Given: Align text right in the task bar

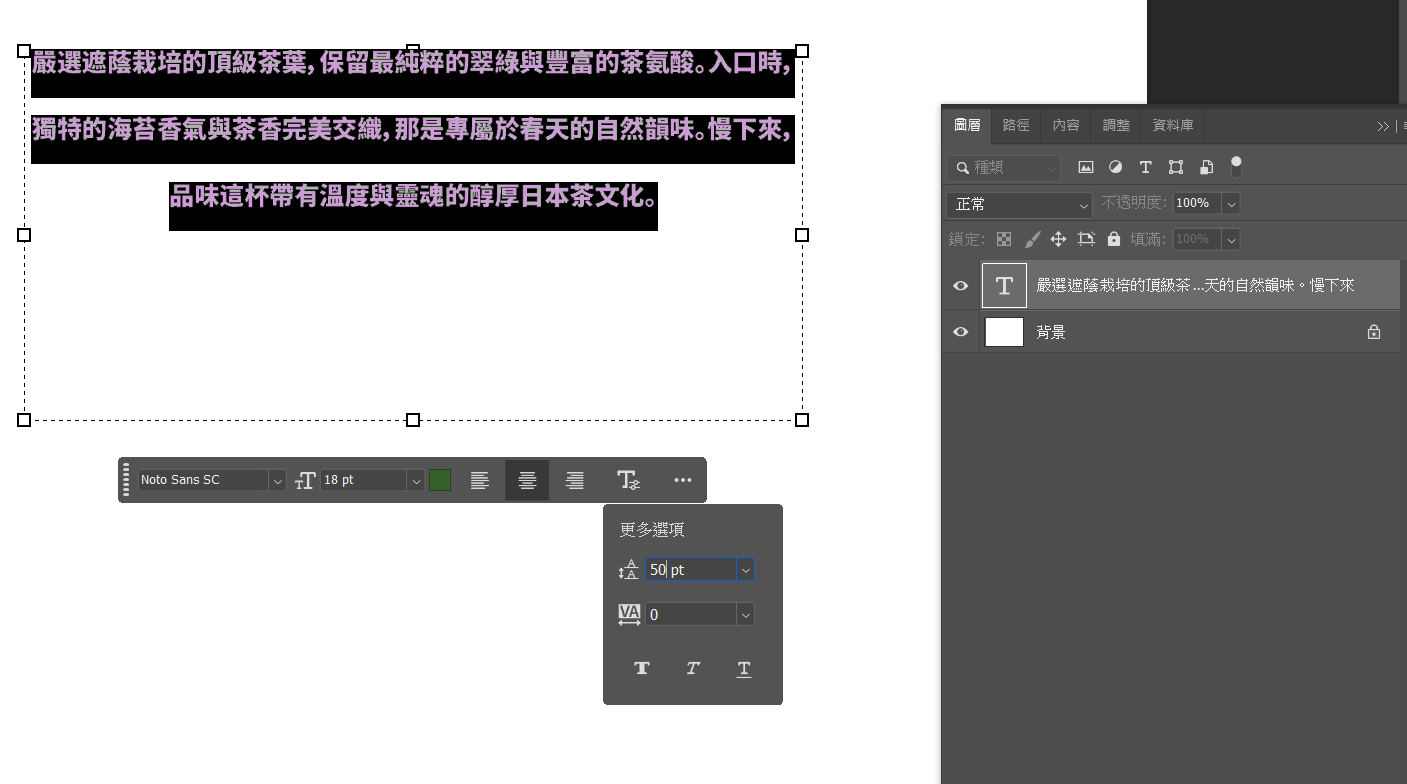Looking at the screenshot, I should (574, 481).
